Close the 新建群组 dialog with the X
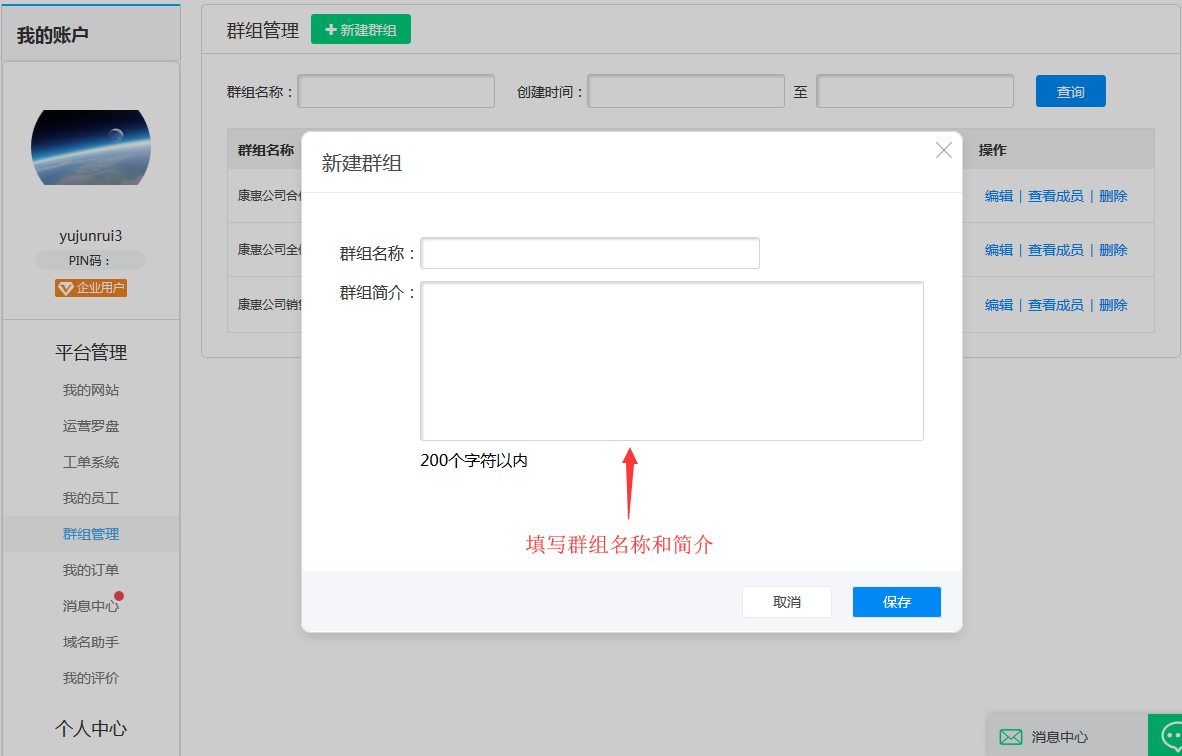The height and width of the screenshot is (756, 1182). click(943, 149)
